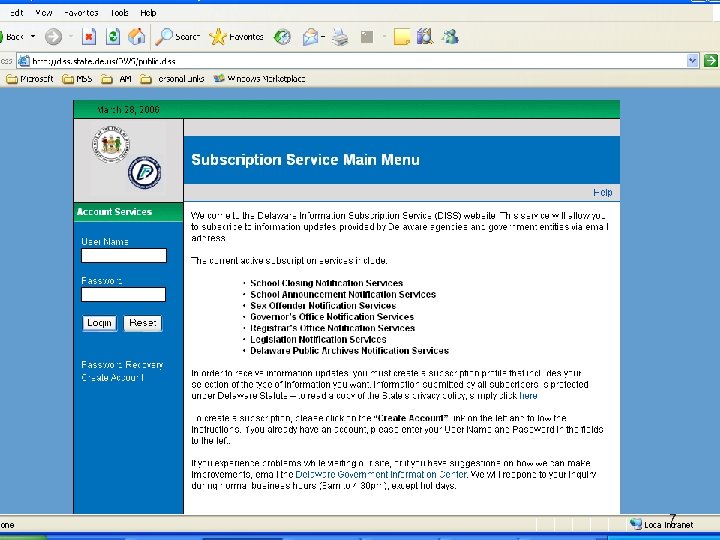This screenshot has width=720, height=540.
Task: Click 'School Closing Notification Services' text
Action: pos(326,283)
